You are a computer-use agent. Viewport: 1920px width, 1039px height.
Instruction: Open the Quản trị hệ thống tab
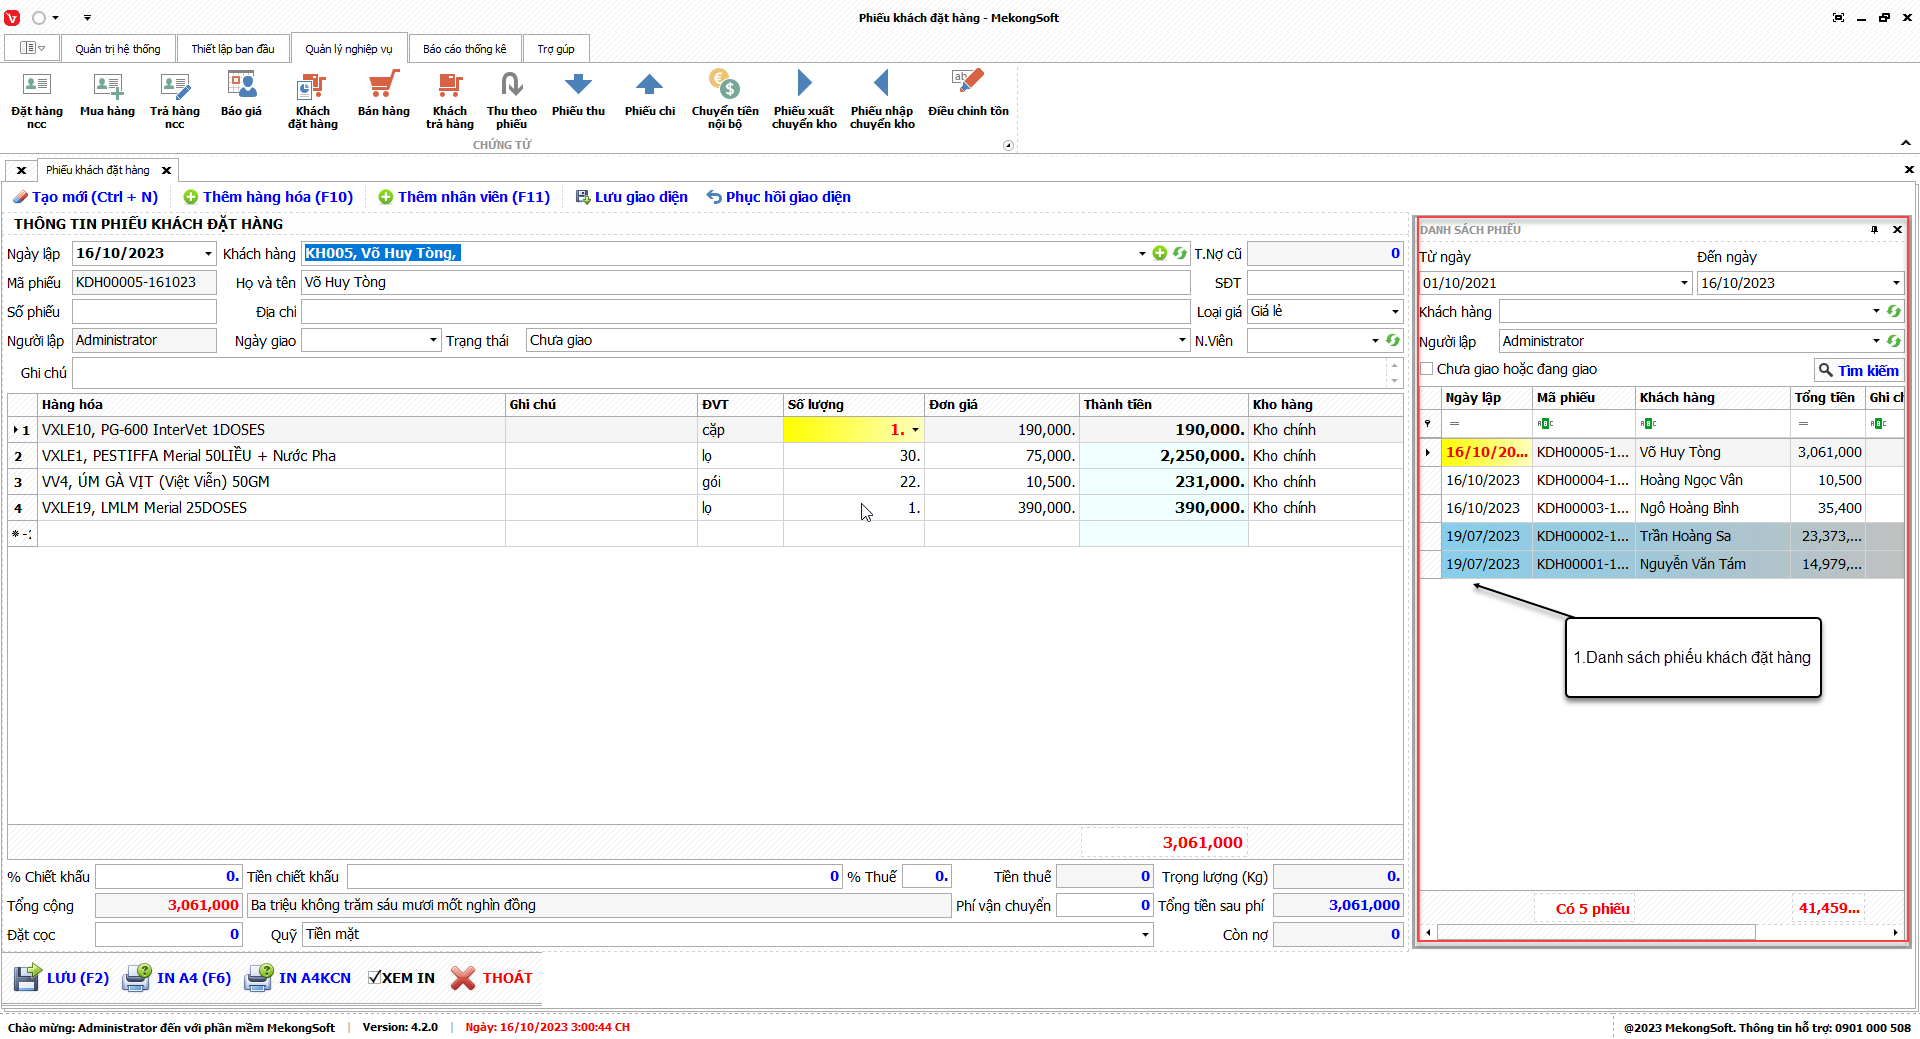(x=117, y=49)
